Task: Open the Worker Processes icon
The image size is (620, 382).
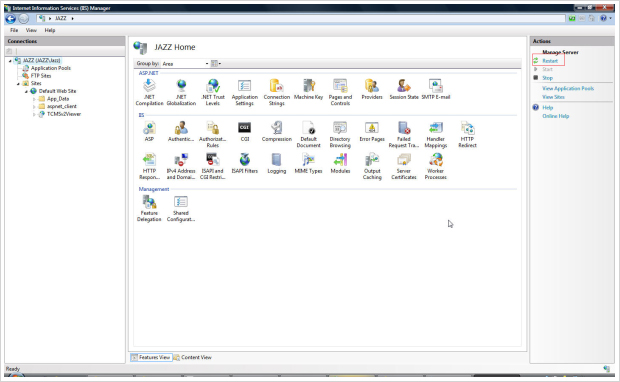Action: click(435, 166)
